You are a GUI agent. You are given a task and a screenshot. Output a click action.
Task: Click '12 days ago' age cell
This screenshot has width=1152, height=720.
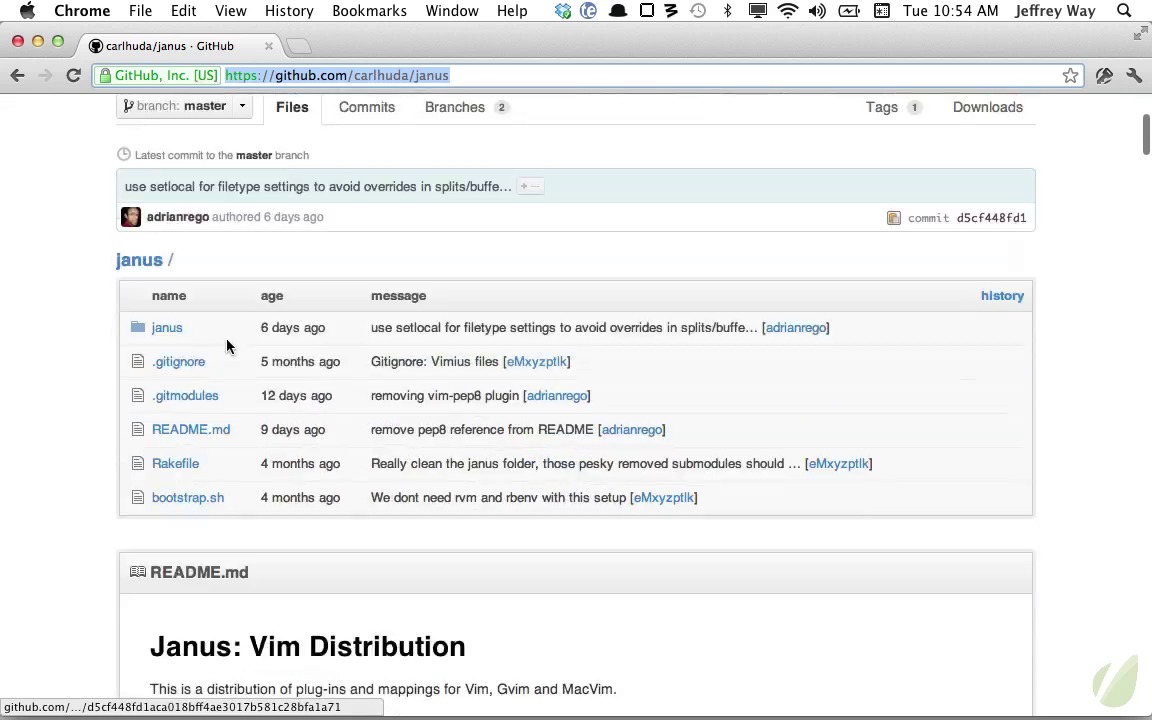click(296, 395)
